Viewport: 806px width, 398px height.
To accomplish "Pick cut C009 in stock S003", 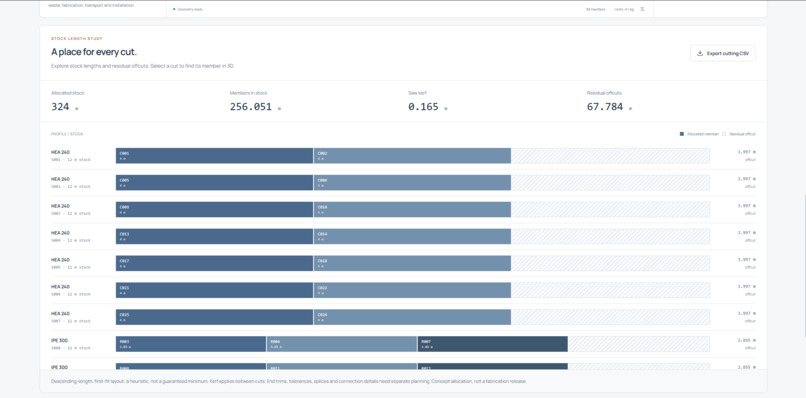I will tap(214, 209).
